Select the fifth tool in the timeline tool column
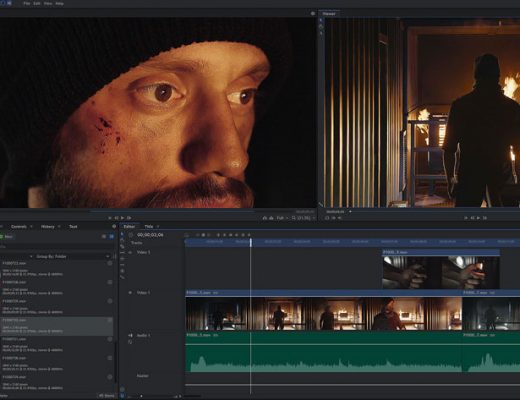The image size is (520, 400). pos(122,259)
